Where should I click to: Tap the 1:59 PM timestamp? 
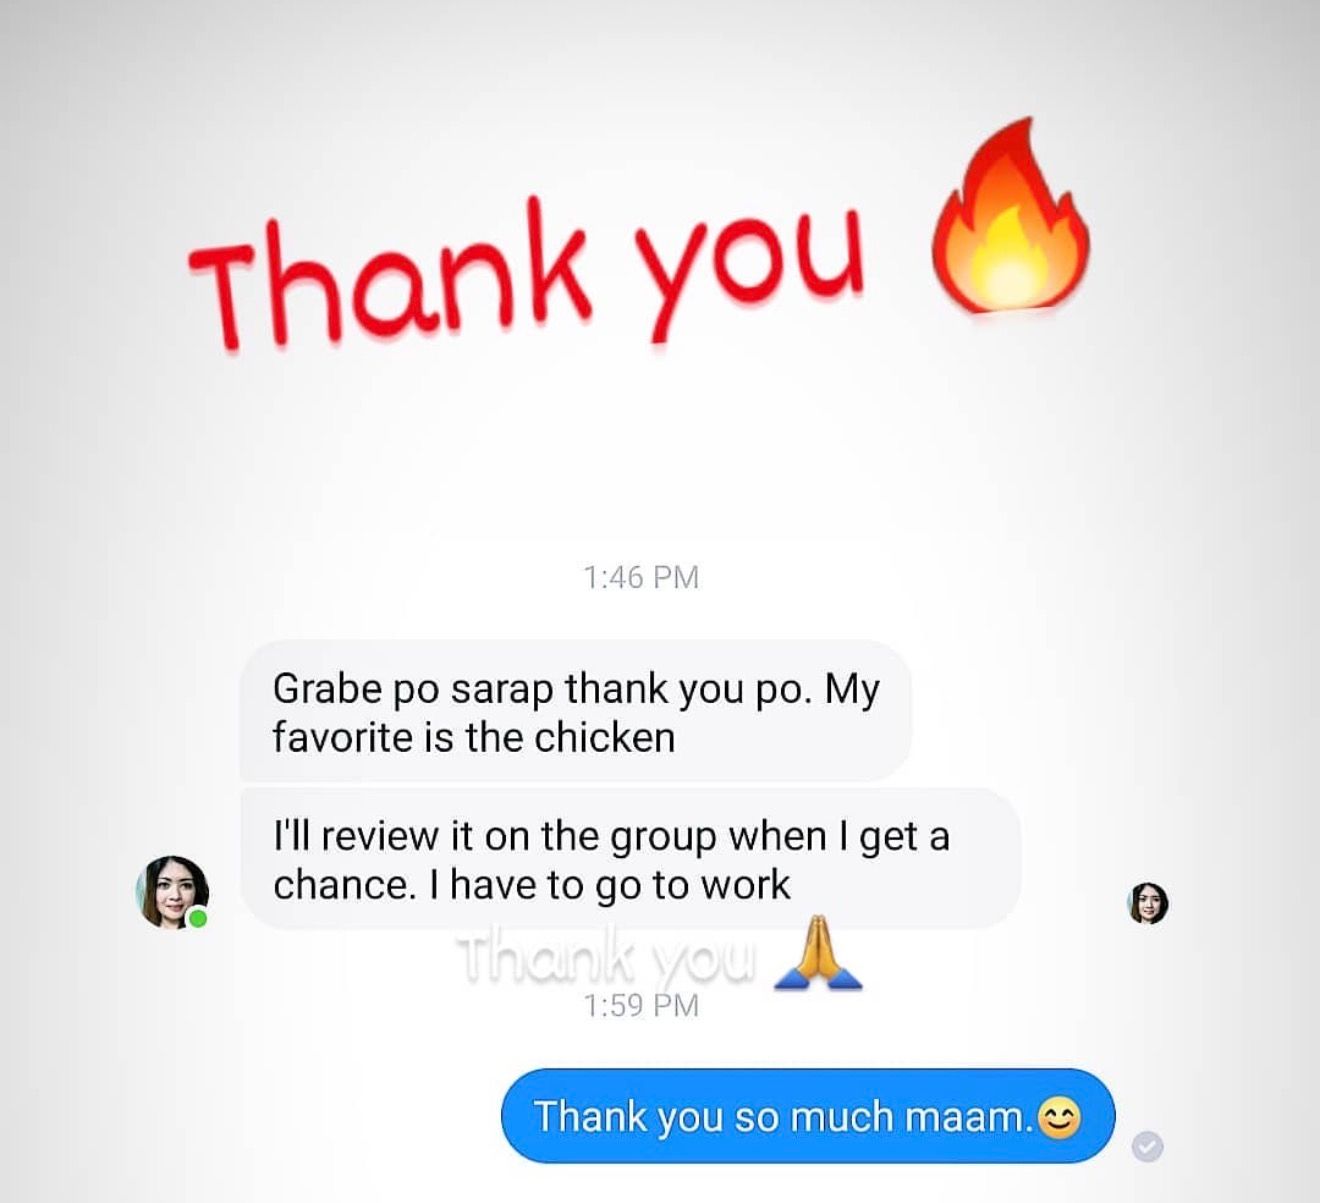pyautogui.click(x=641, y=1005)
